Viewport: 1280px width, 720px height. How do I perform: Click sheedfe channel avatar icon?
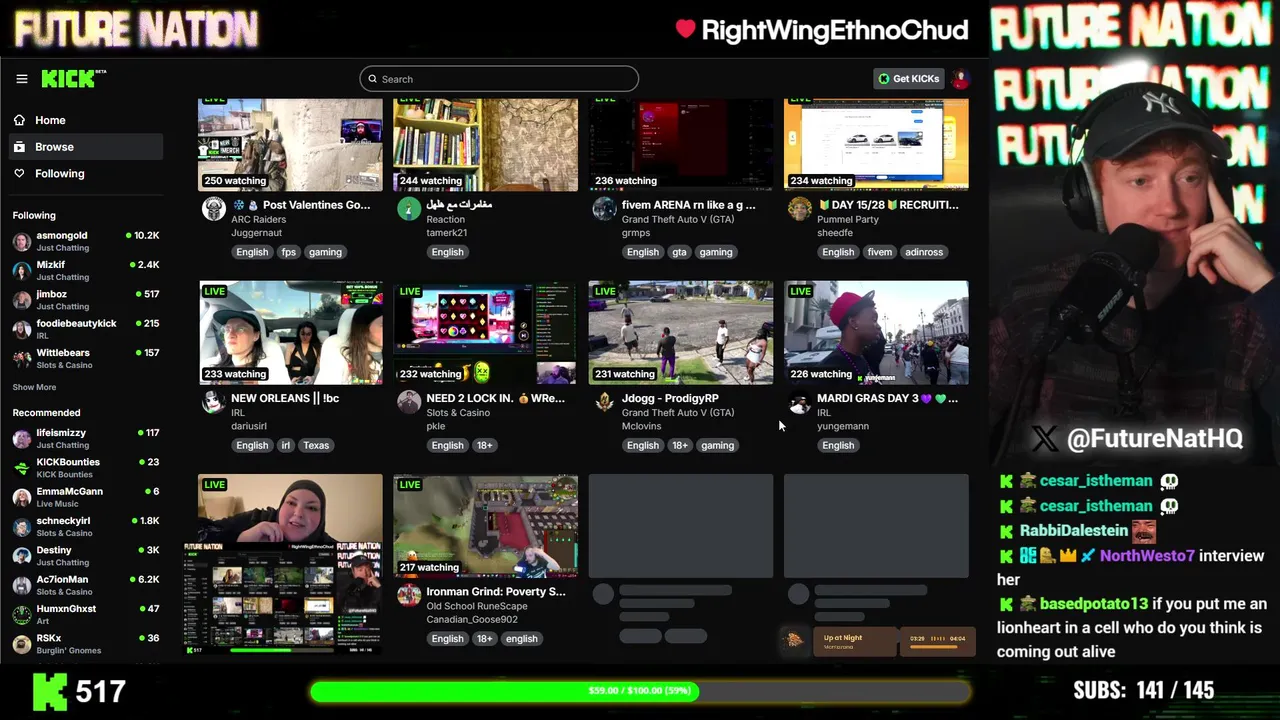[x=799, y=208]
